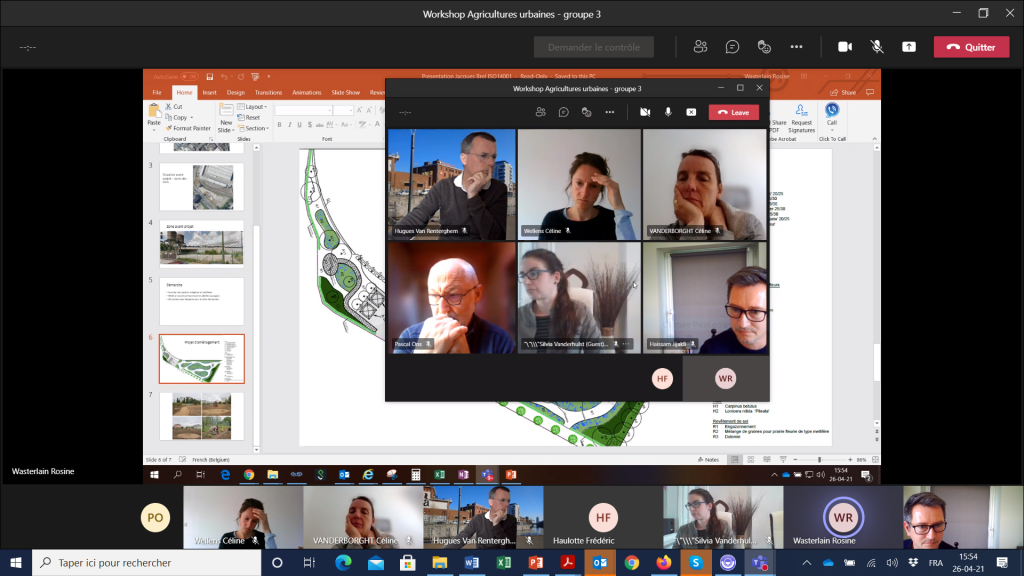Image resolution: width=1024 pixels, height=576 pixels.
Task: Open Skype from the Windows taskbar
Action: tap(696, 562)
